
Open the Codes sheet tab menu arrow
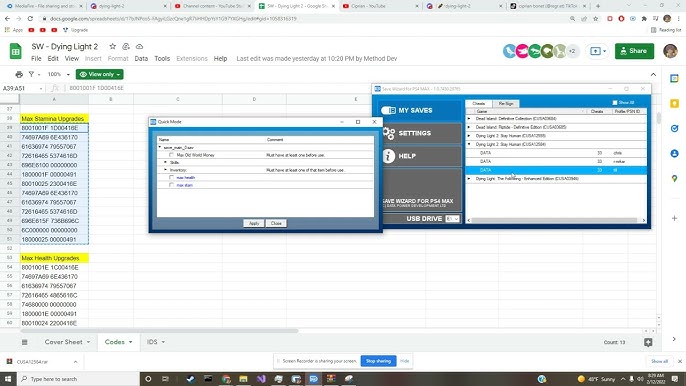130,342
